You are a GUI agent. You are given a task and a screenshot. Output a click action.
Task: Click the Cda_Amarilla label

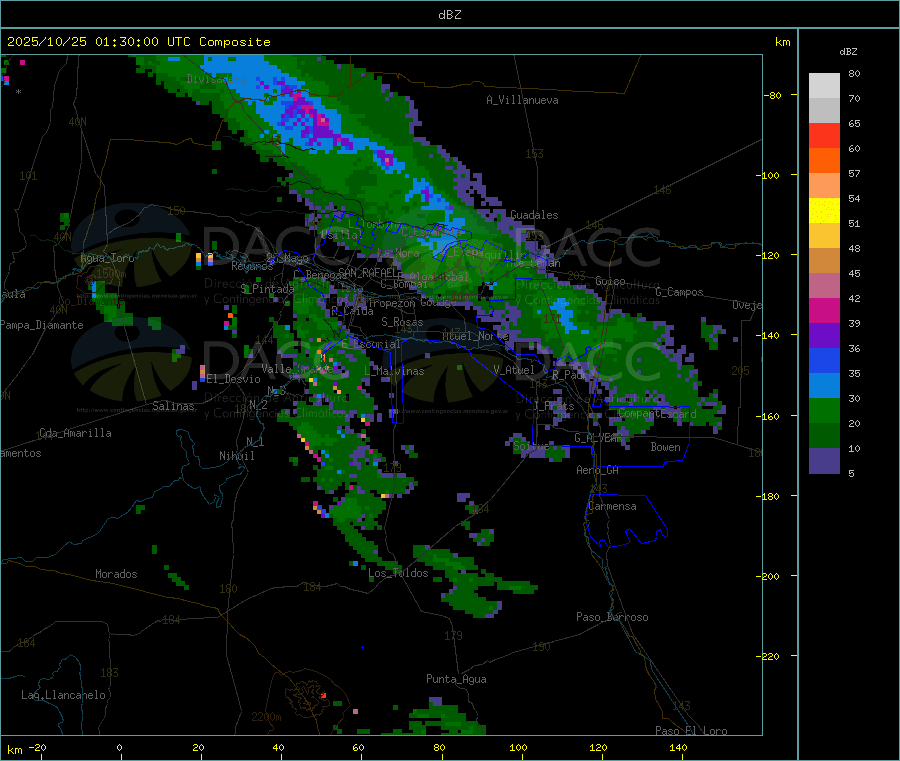point(75,433)
